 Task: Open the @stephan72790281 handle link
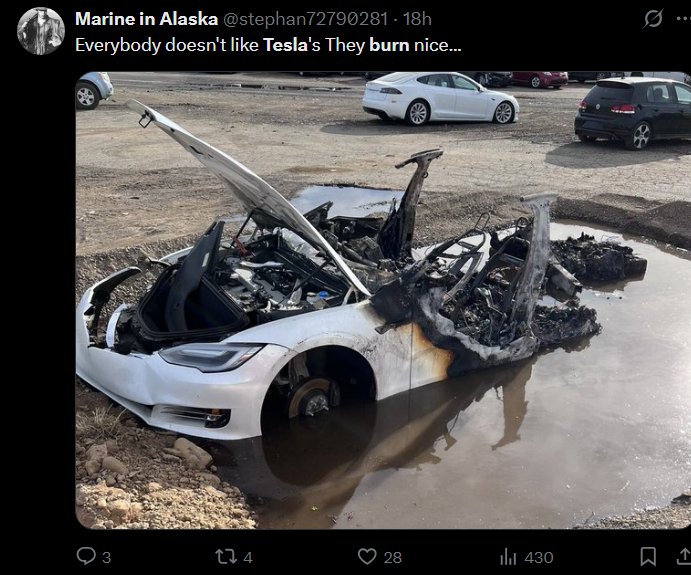306,19
